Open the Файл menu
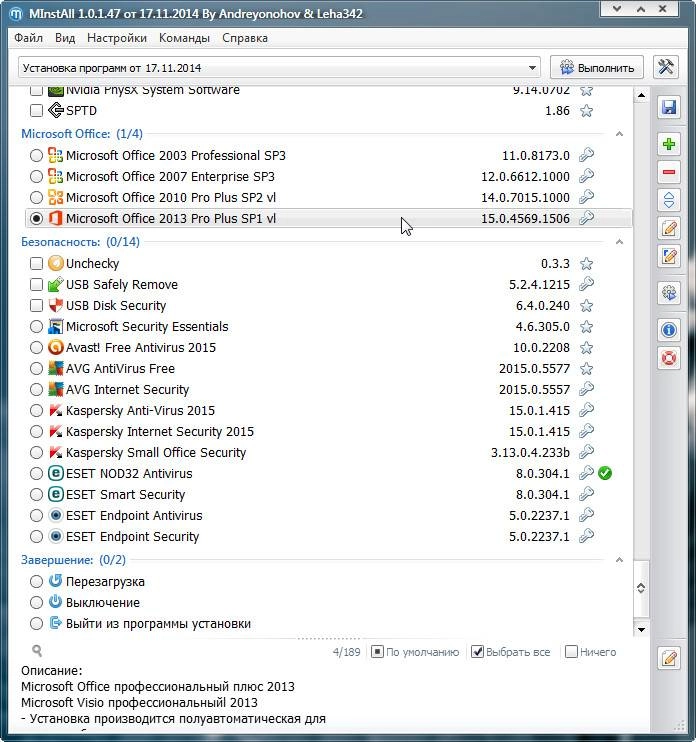Screen dimensions: 696x742 click(28, 38)
